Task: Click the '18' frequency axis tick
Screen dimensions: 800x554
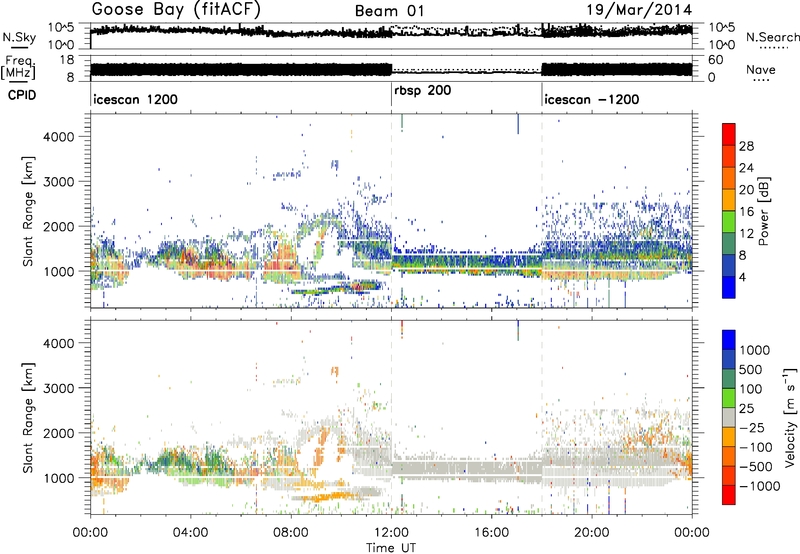Action: point(67,60)
